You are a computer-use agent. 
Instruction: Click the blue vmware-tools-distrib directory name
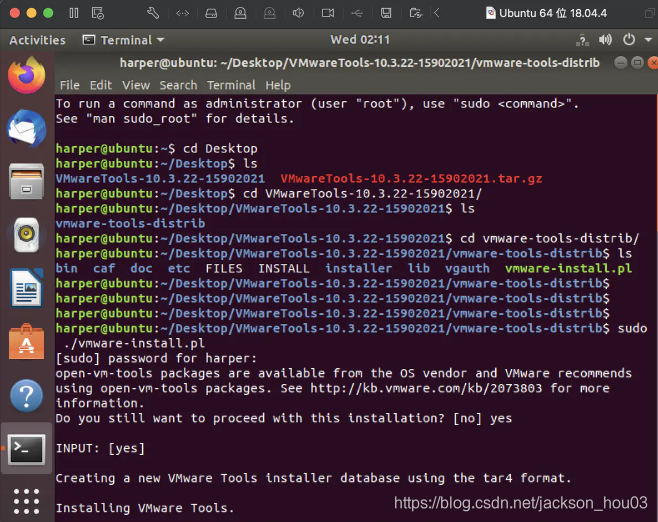point(131,223)
